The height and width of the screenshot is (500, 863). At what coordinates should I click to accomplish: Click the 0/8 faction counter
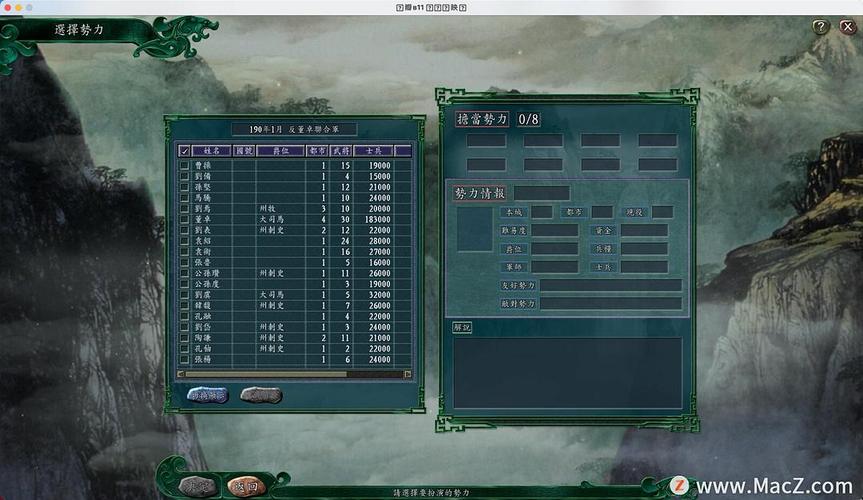click(x=528, y=119)
